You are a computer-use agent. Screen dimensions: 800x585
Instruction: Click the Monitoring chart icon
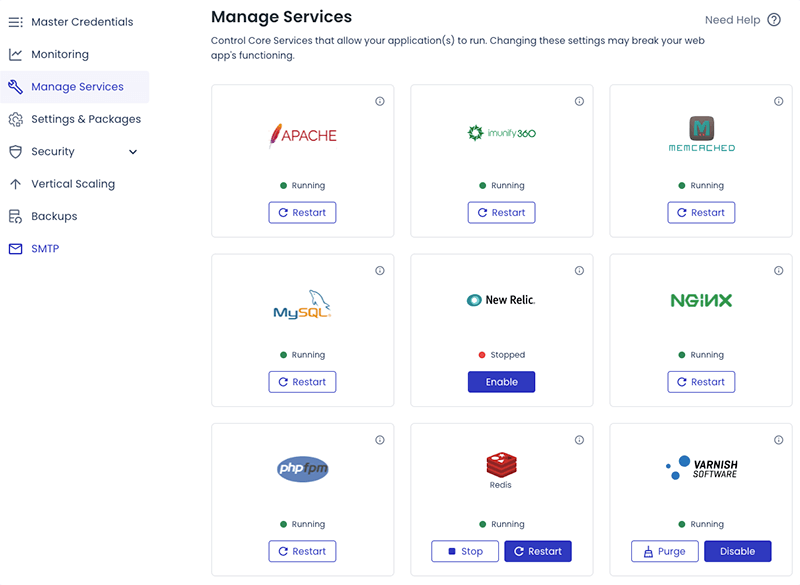[15, 54]
